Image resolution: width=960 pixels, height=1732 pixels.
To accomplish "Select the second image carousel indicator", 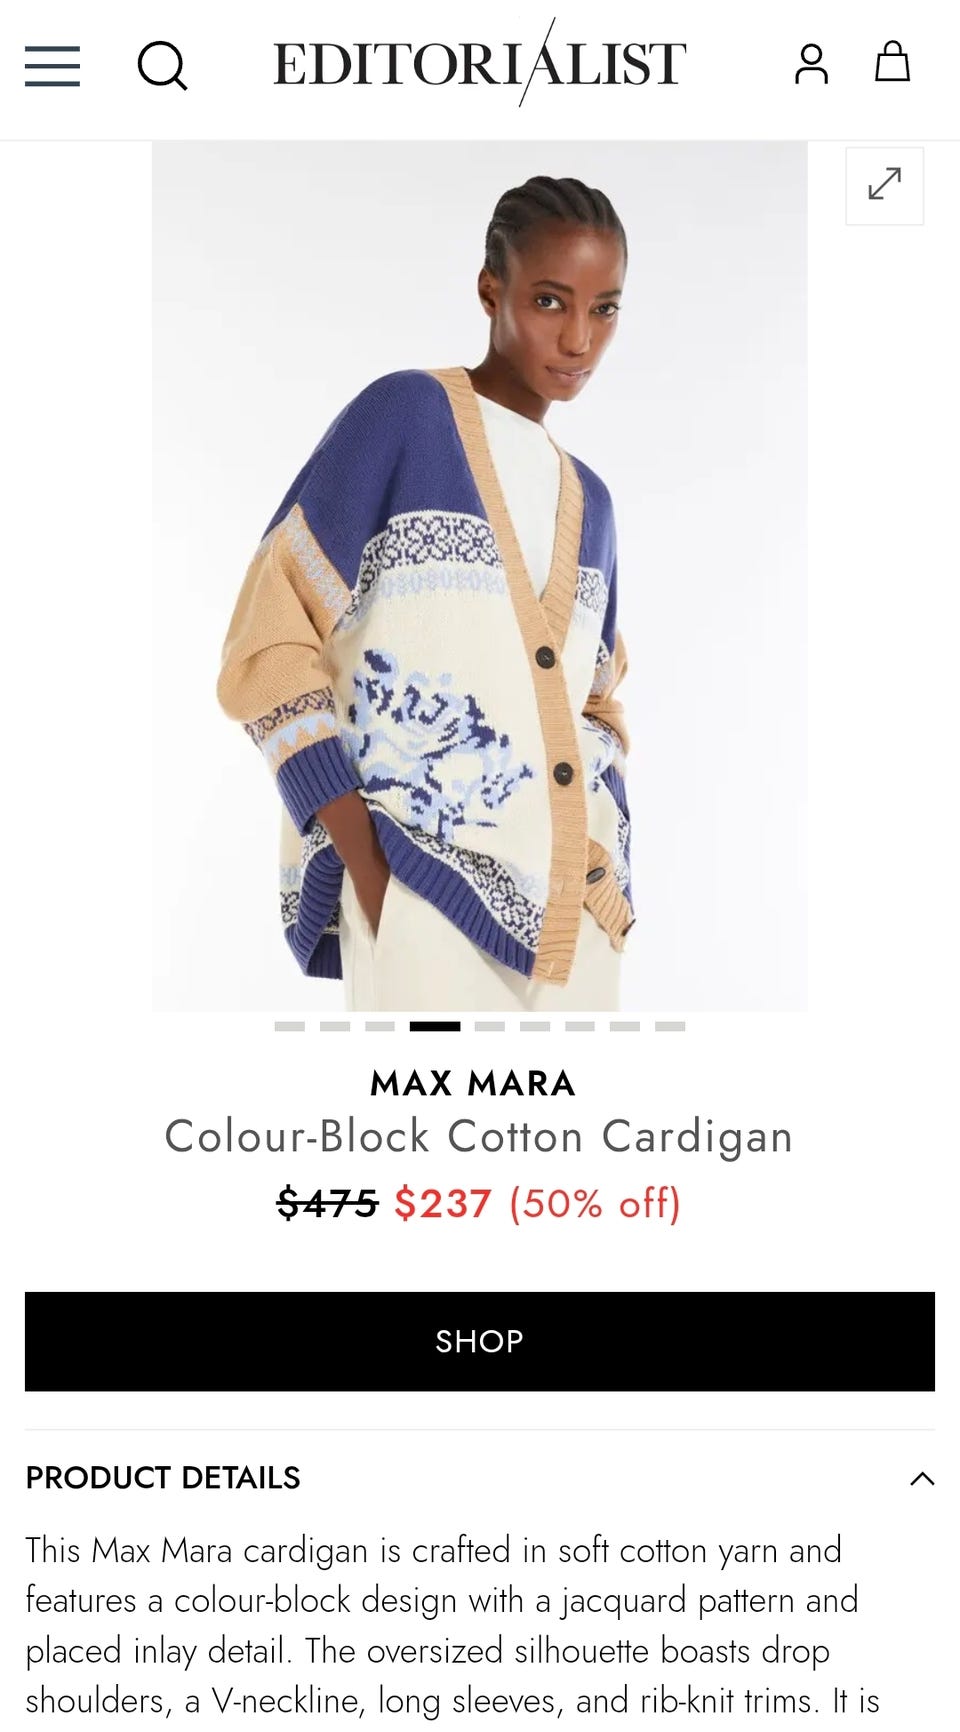I will [x=335, y=1026].
